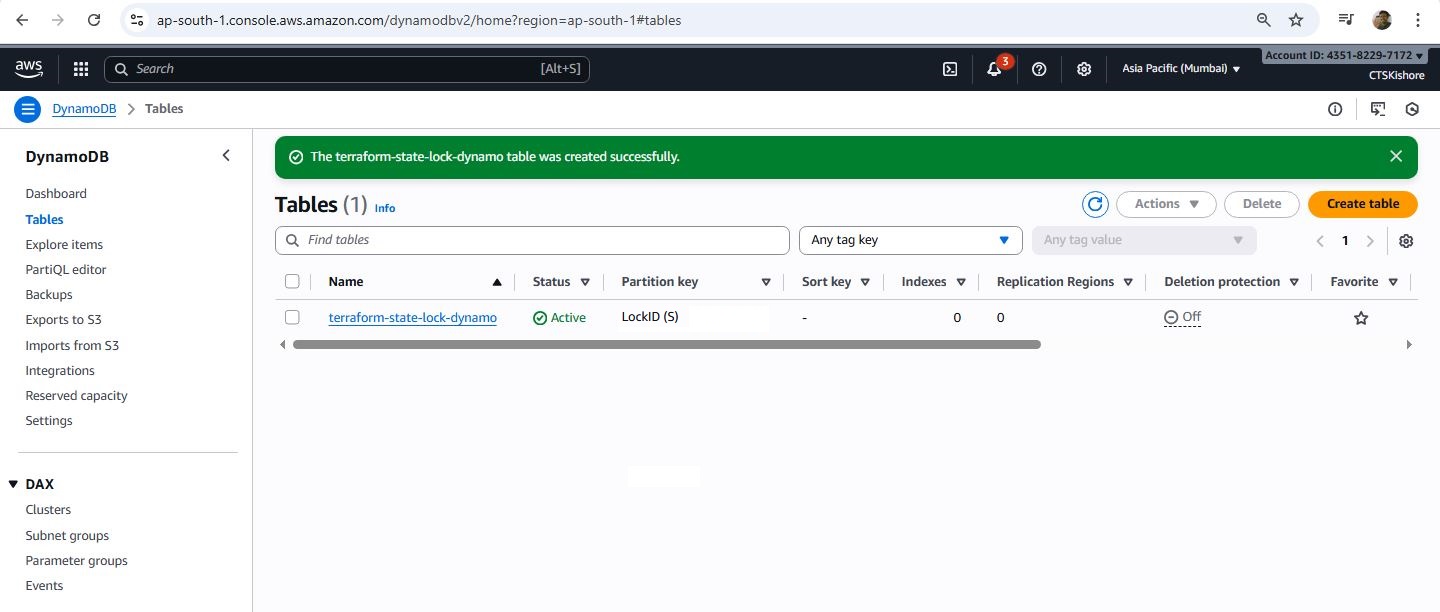Screen dimensions: 1440x612
Task: Go to Explore items in sidebar
Action: pyautogui.click(x=64, y=245)
